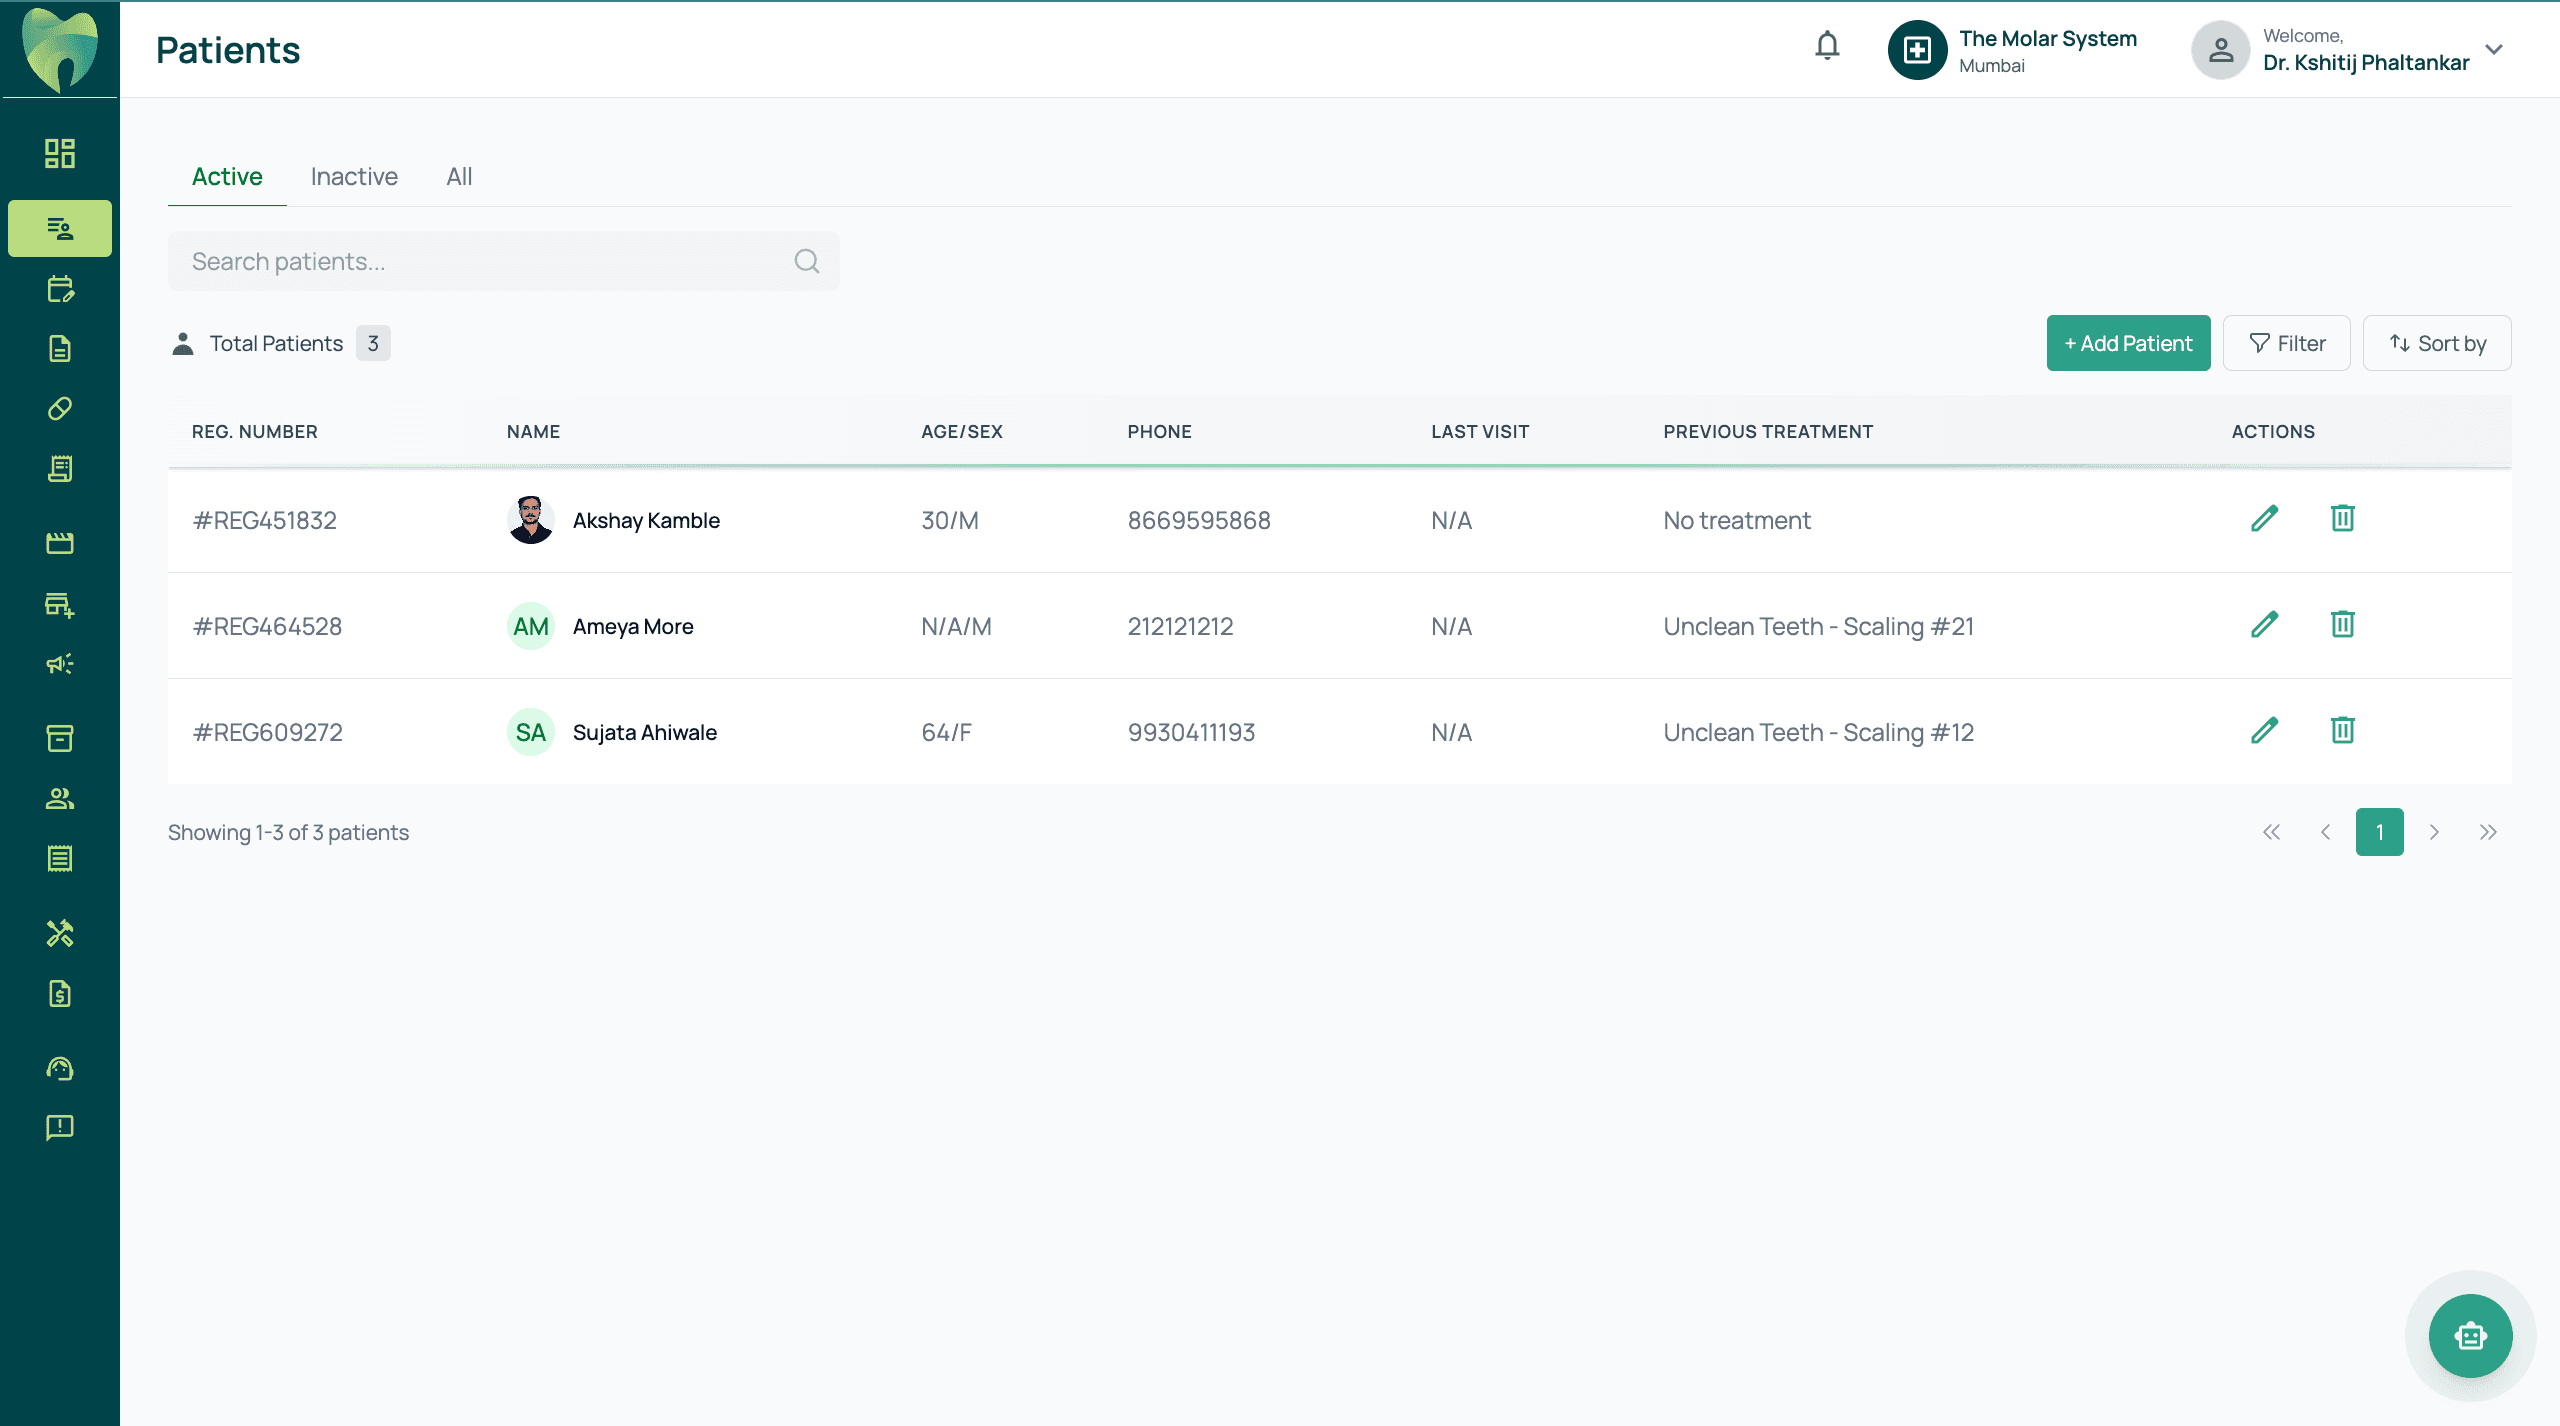Image resolution: width=2560 pixels, height=1426 pixels.
Task: Delete Sujata Ahiwale's patient record
Action: tap(2342, 731)
